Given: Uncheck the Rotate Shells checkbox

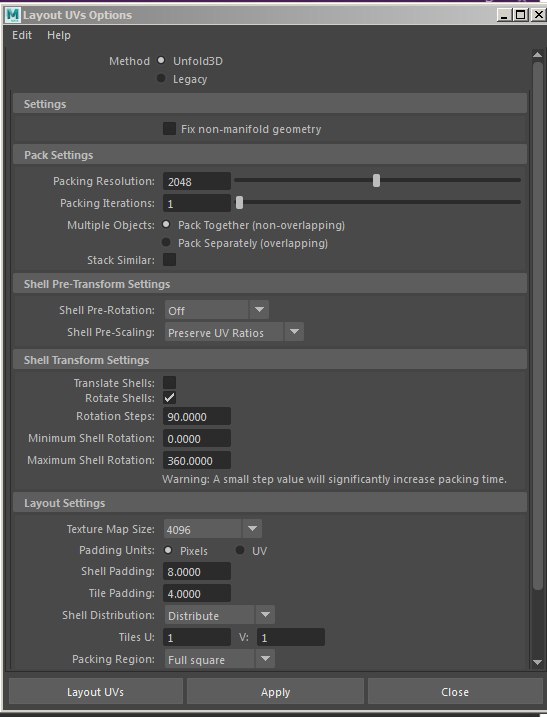Looking at the screenshot, I should tap(169, 397).
